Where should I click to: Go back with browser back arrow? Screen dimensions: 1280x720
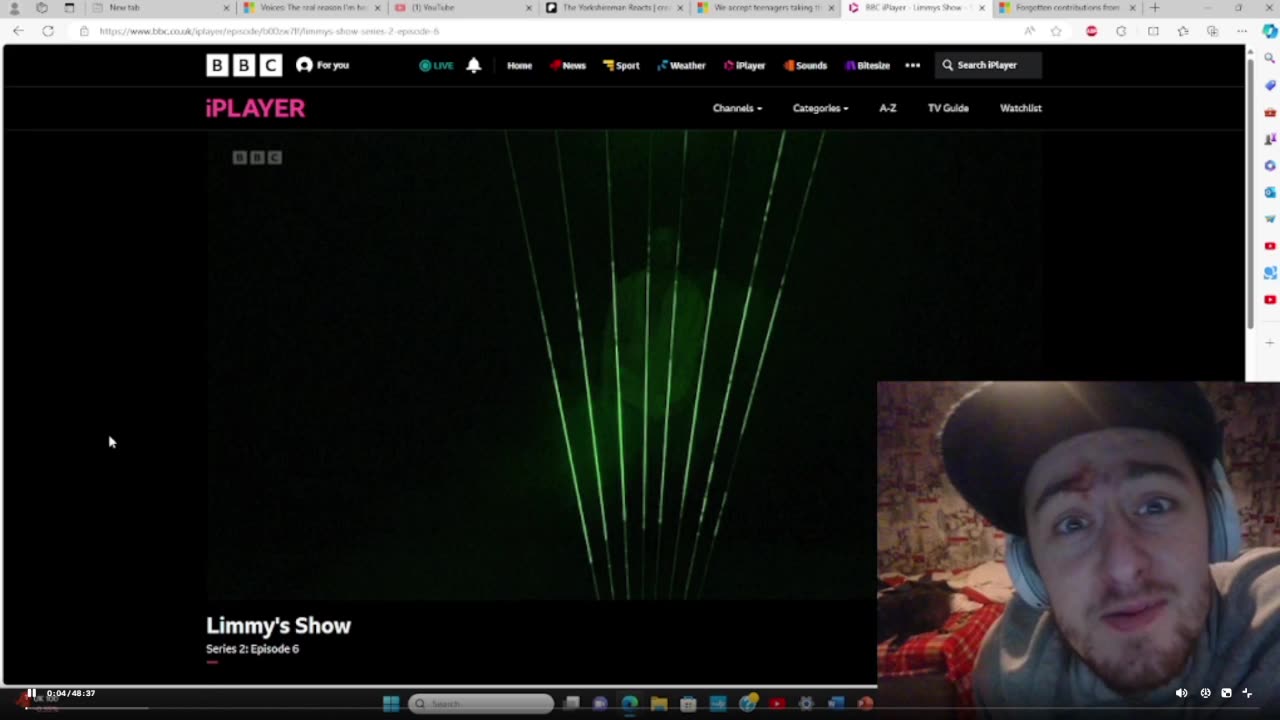coord(18,31)
